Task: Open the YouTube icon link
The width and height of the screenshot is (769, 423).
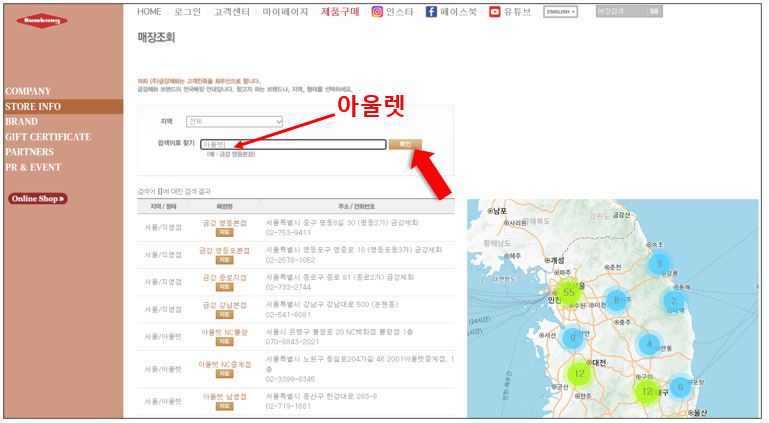Action: pos(495,11)
